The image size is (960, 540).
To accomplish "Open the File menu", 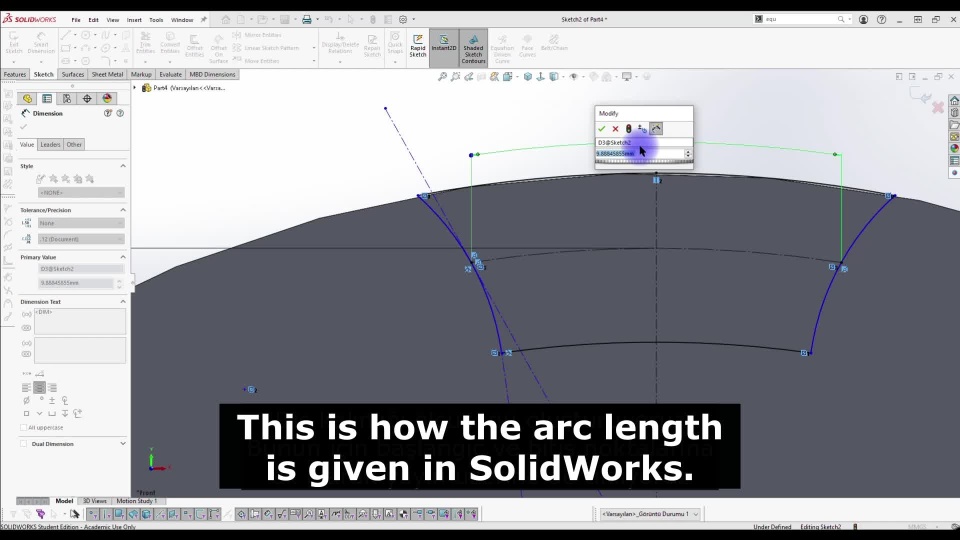I will point(76,20).
